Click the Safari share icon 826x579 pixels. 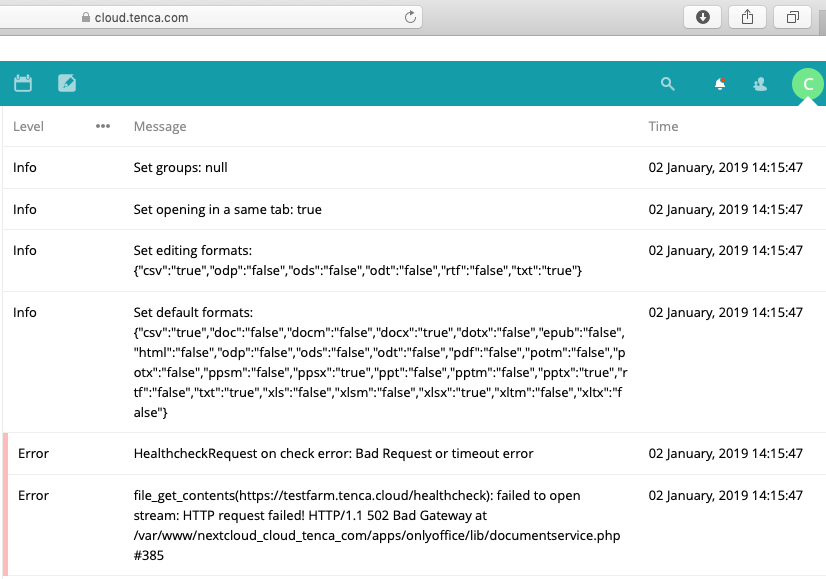747,16
